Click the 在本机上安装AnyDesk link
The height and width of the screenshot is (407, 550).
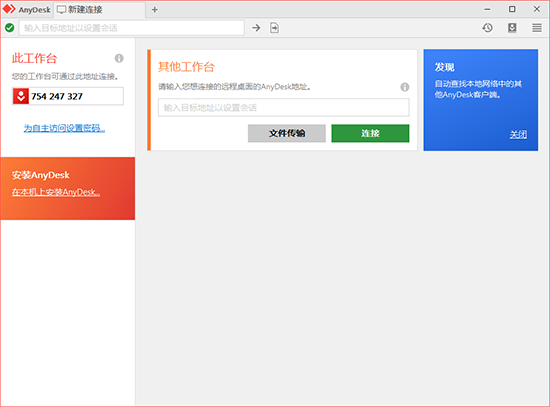click(x=56, y=192)
